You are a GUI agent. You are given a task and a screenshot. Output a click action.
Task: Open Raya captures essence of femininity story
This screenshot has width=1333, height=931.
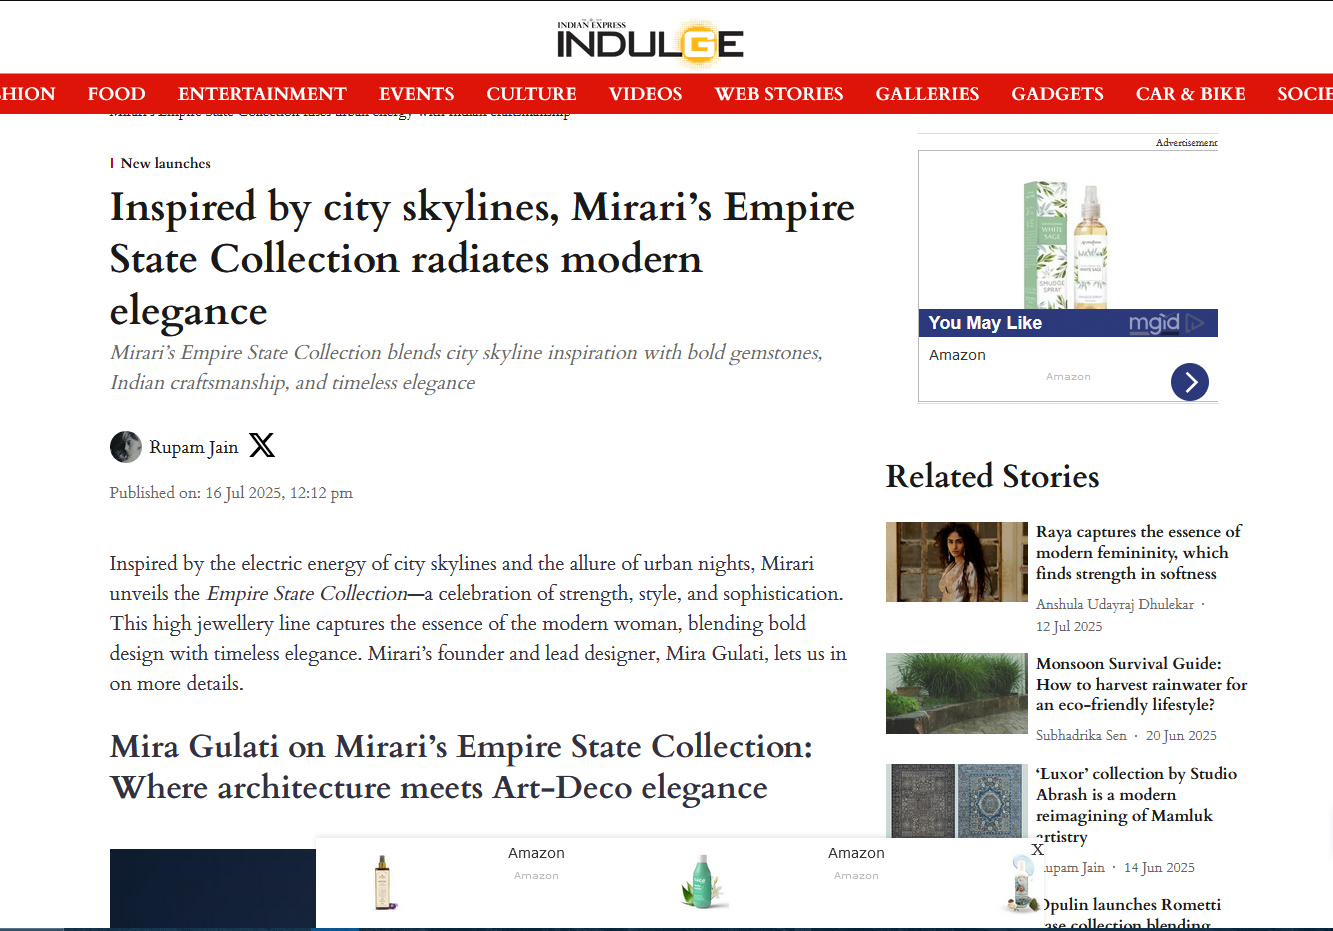1139,552
